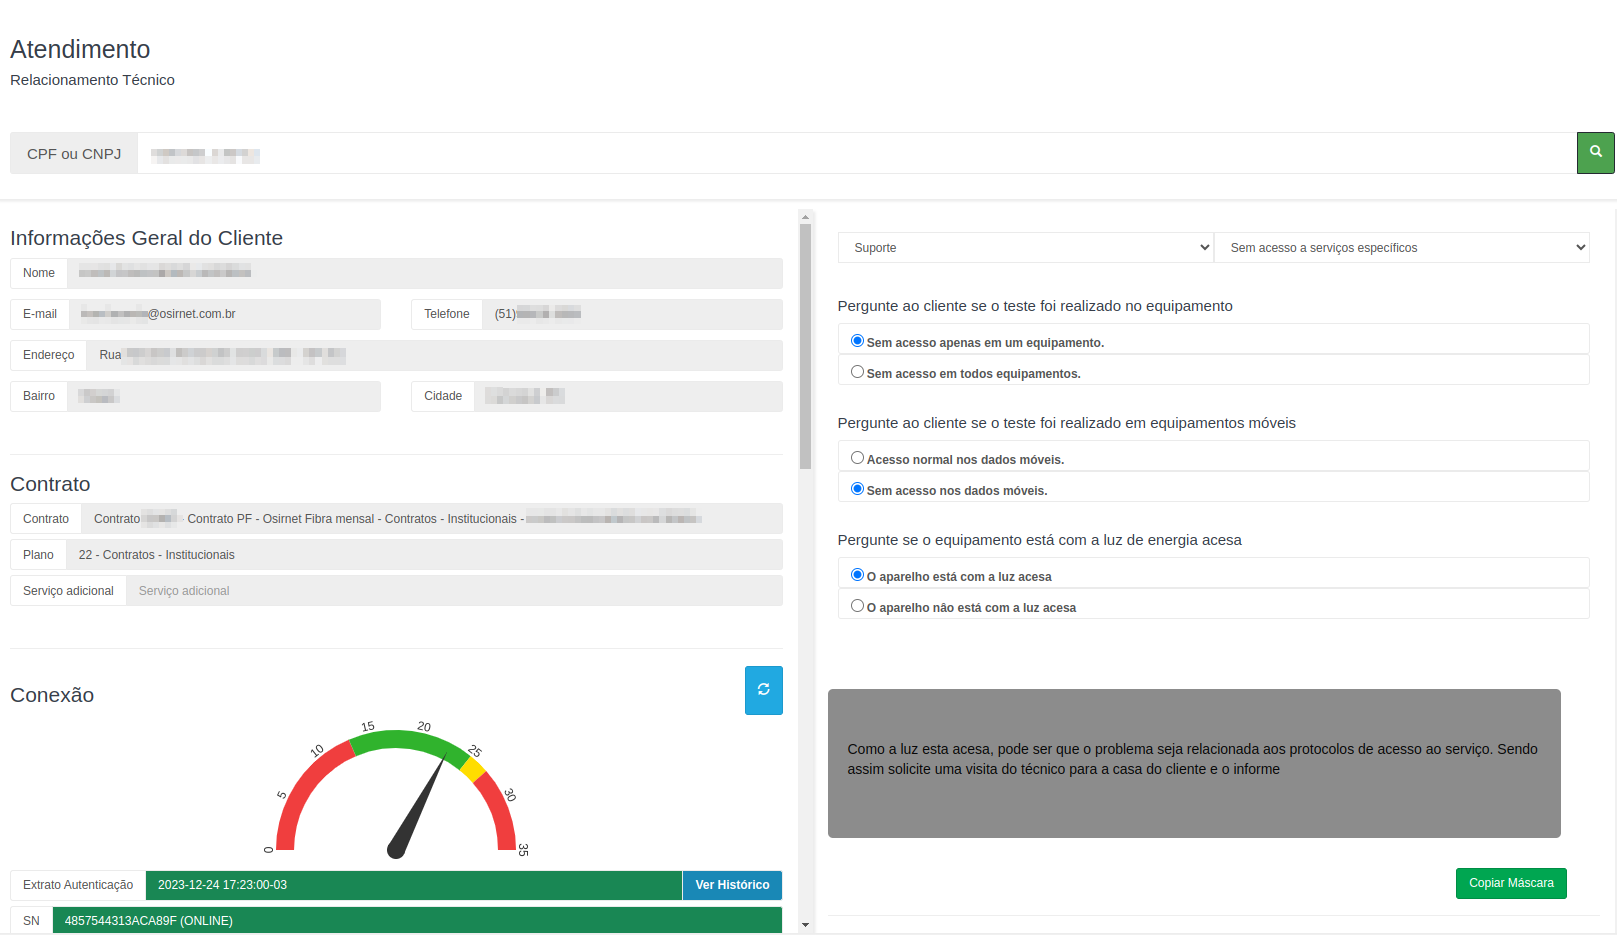Image resolution: width=1617 pixels, height=935 pixels.
Task: Choose 'Acesso normal nos dados móveis'
Action: [857, 458]
